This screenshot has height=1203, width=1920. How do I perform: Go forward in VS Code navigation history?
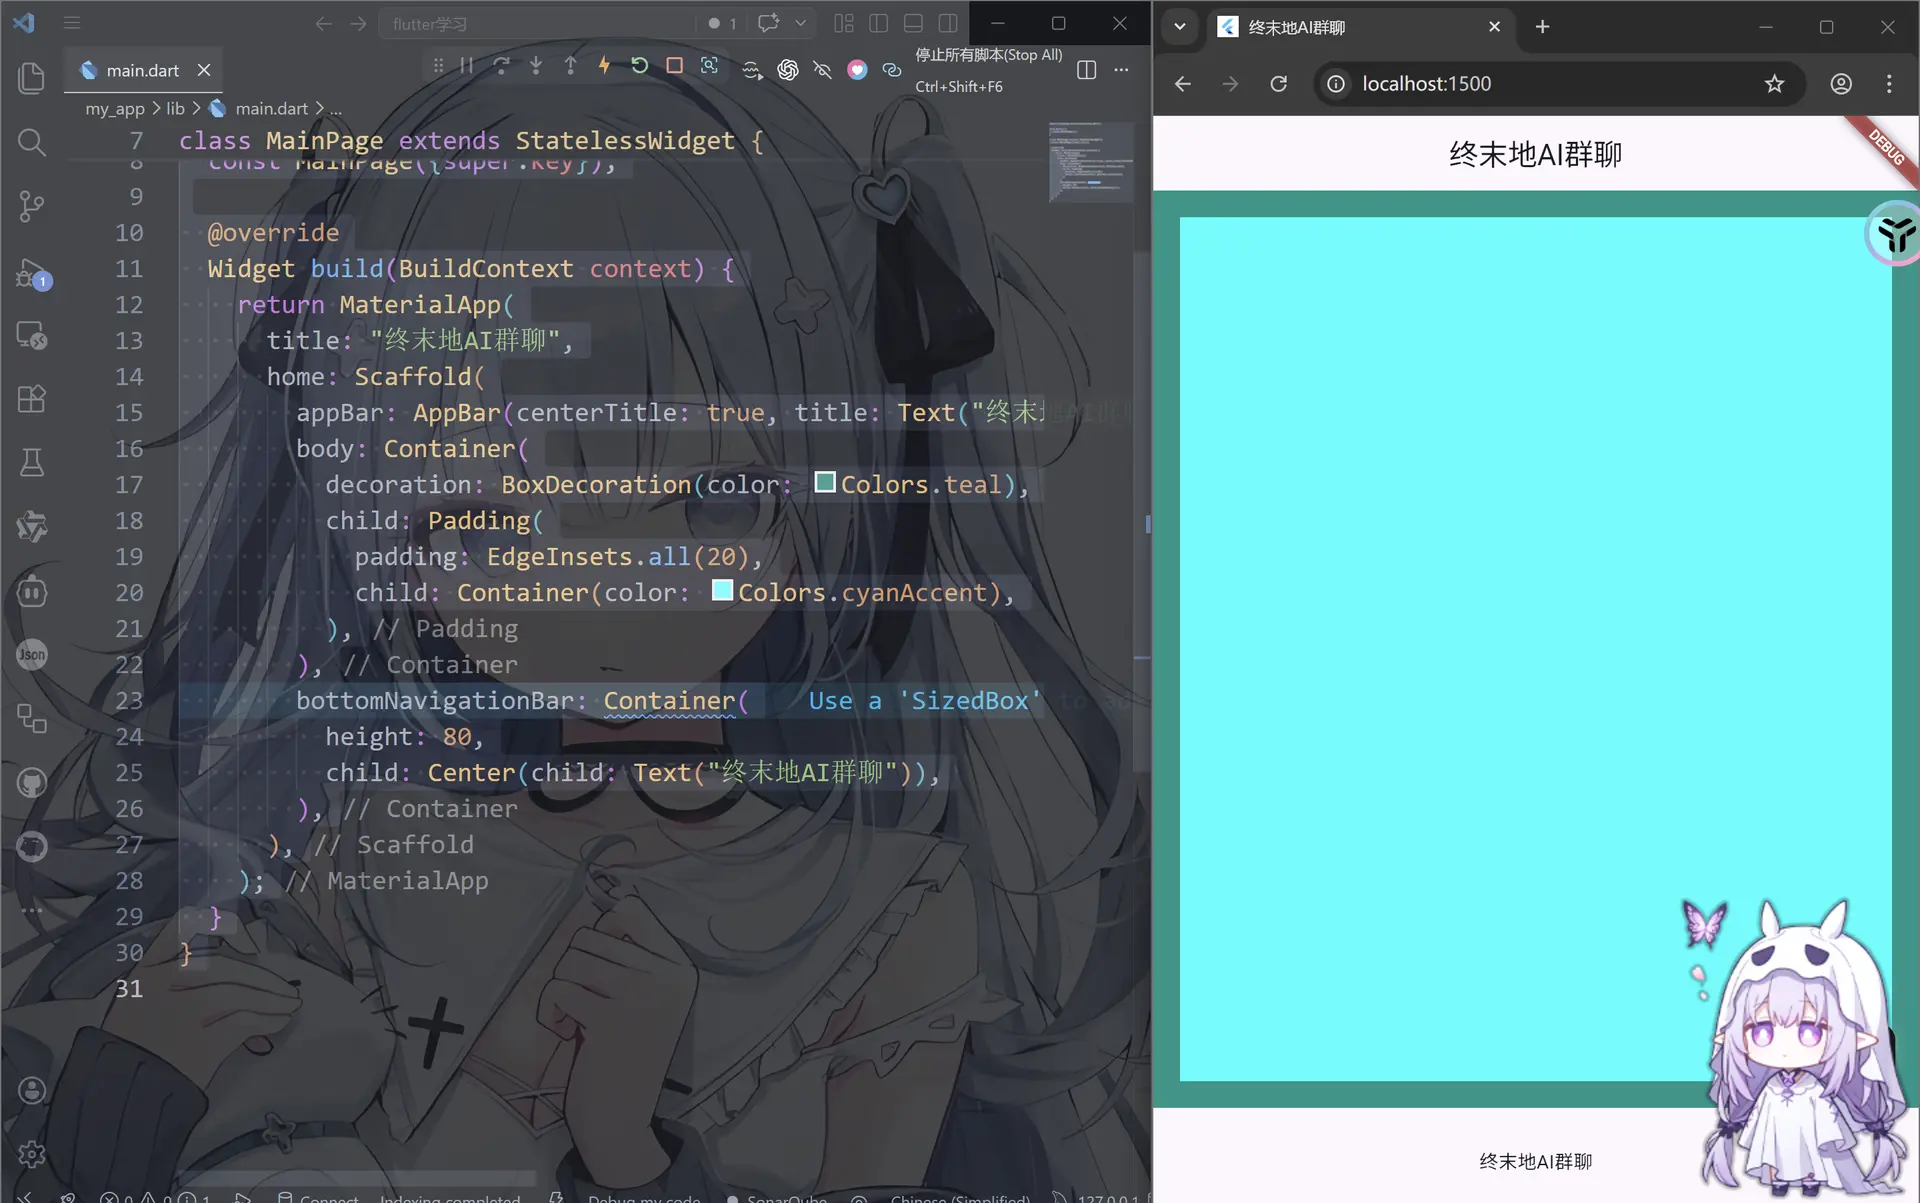click(x=358, y=23)
